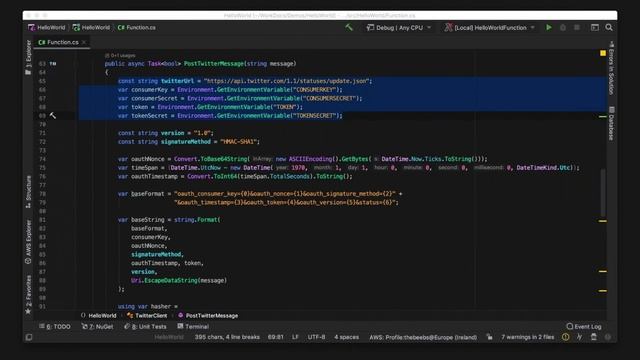The image size is (640, 360).
Task: Click the '7 warnings in 2 files' status
Action: click(x=528, y=337)
